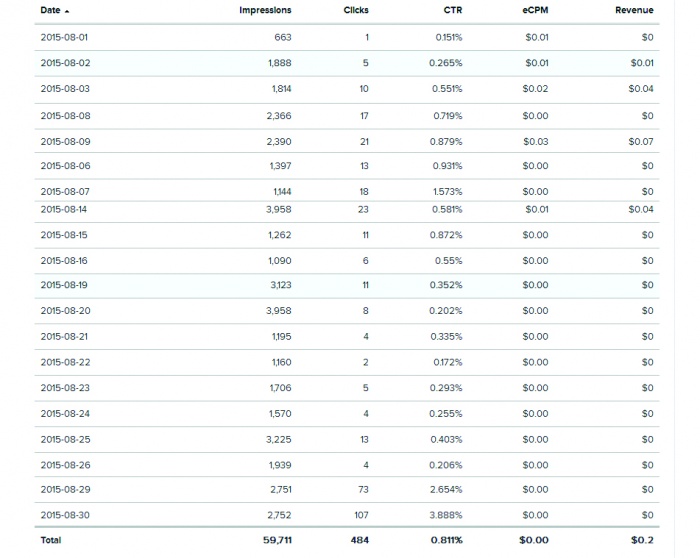Sort table by Date column header

pyautogui.click(x=50, y=10)
